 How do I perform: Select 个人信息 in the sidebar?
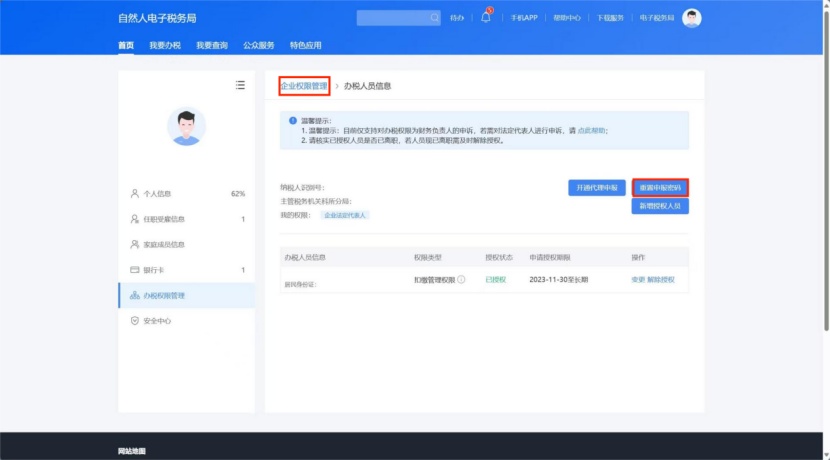click(x=186, y=194)
